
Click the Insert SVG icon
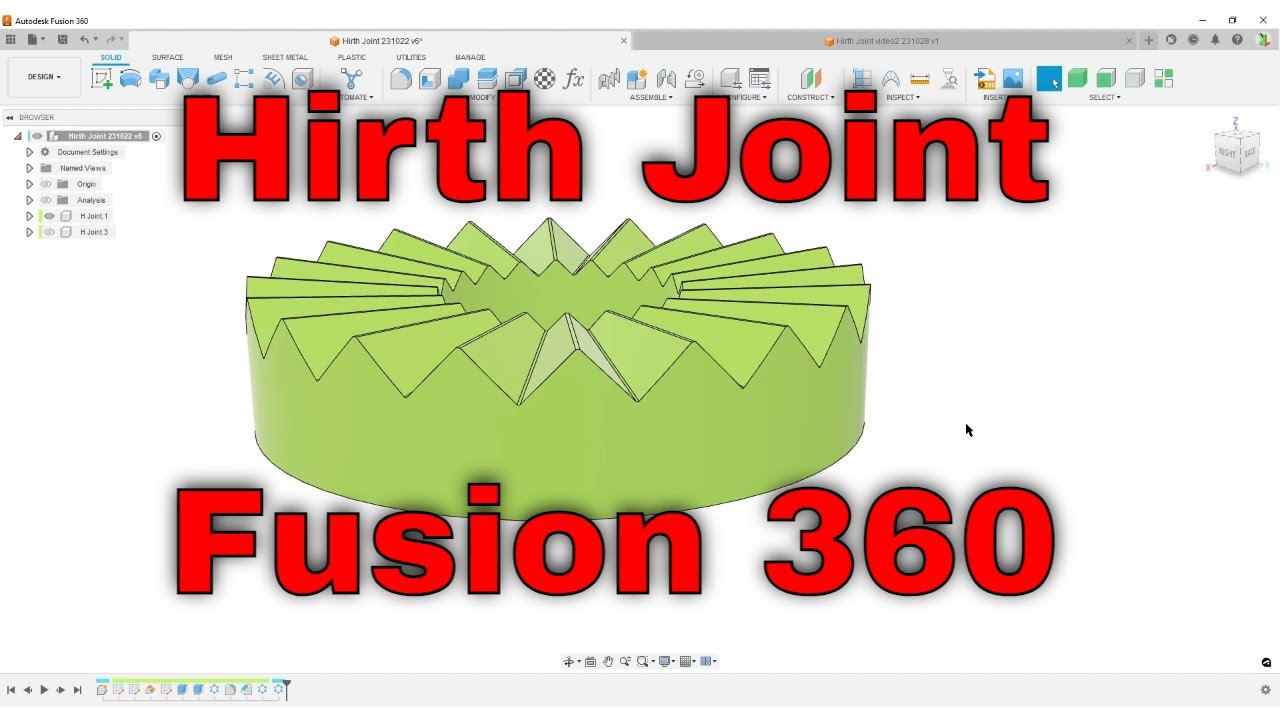[985, 79]
